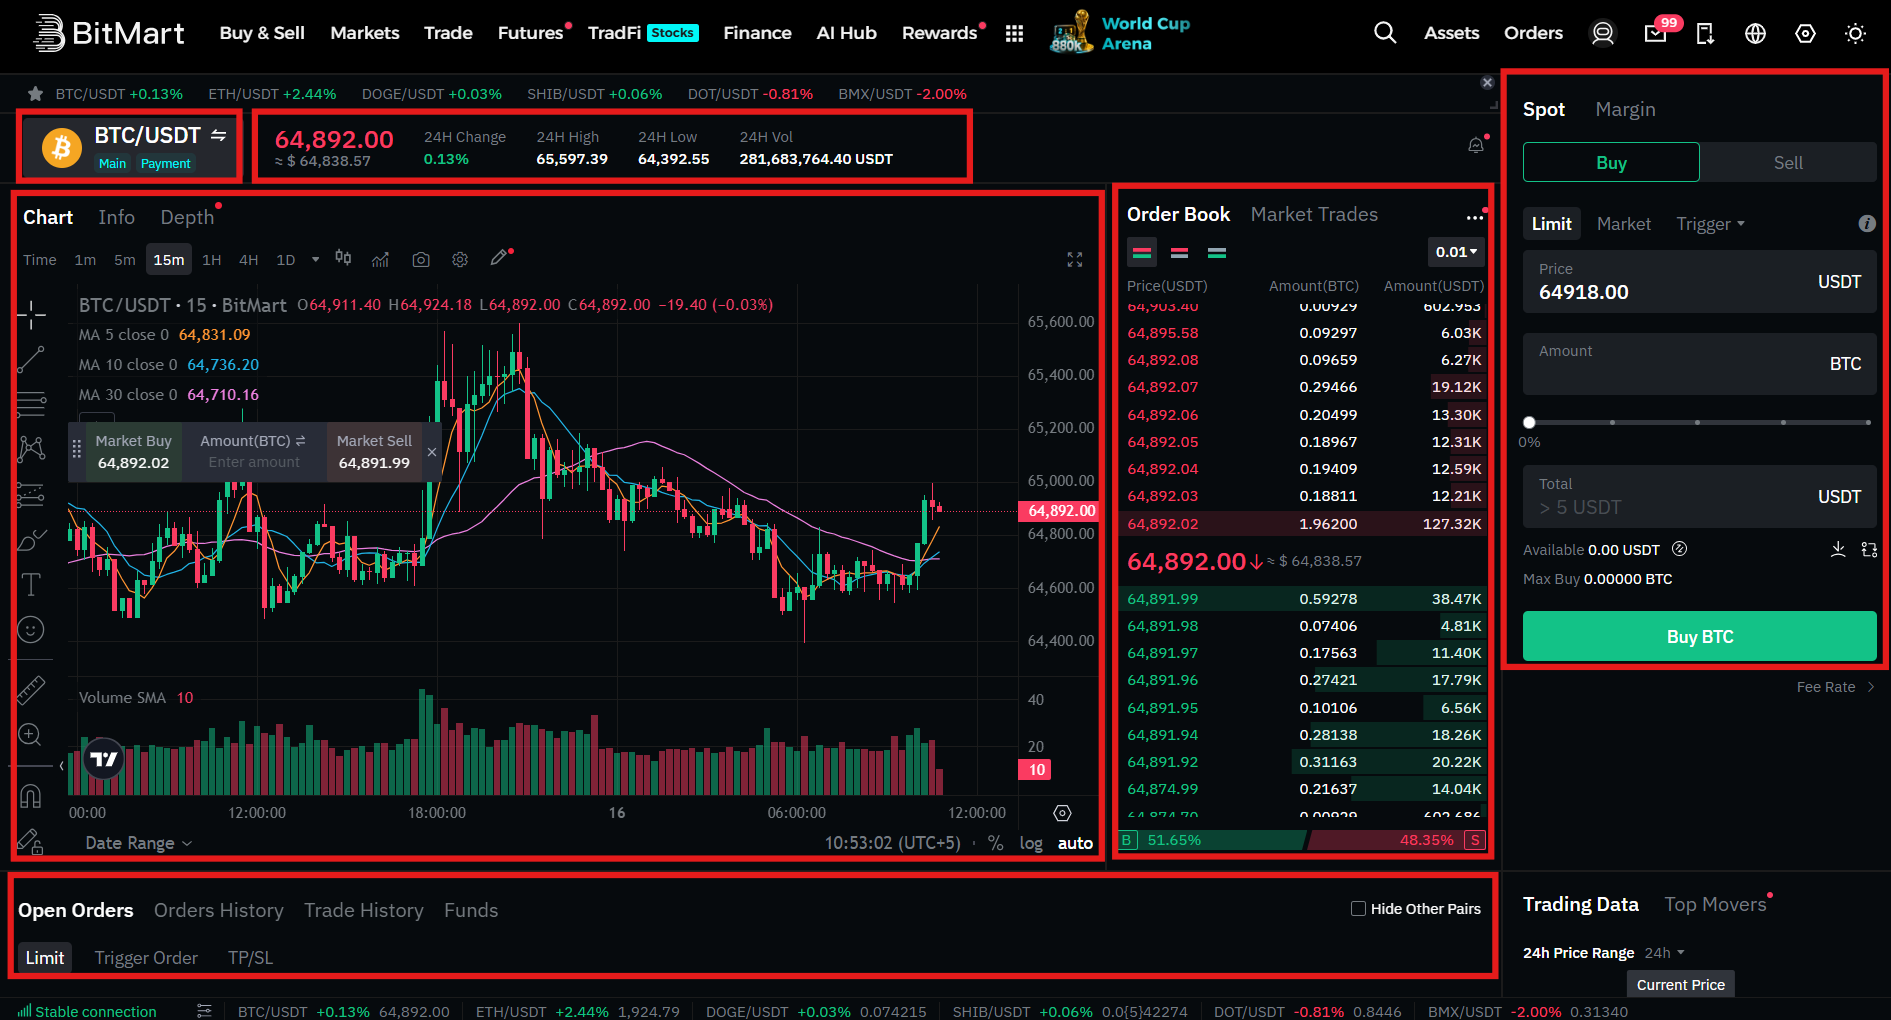Open the download app phone icon
This screenshot has height=1020, width=1891.
coord(1705,33)
